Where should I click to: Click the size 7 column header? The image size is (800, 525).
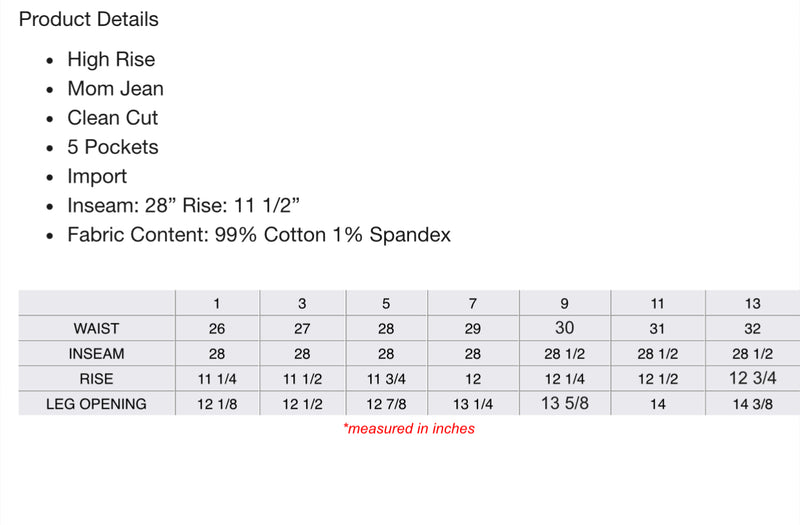click(x=473, y=304)
